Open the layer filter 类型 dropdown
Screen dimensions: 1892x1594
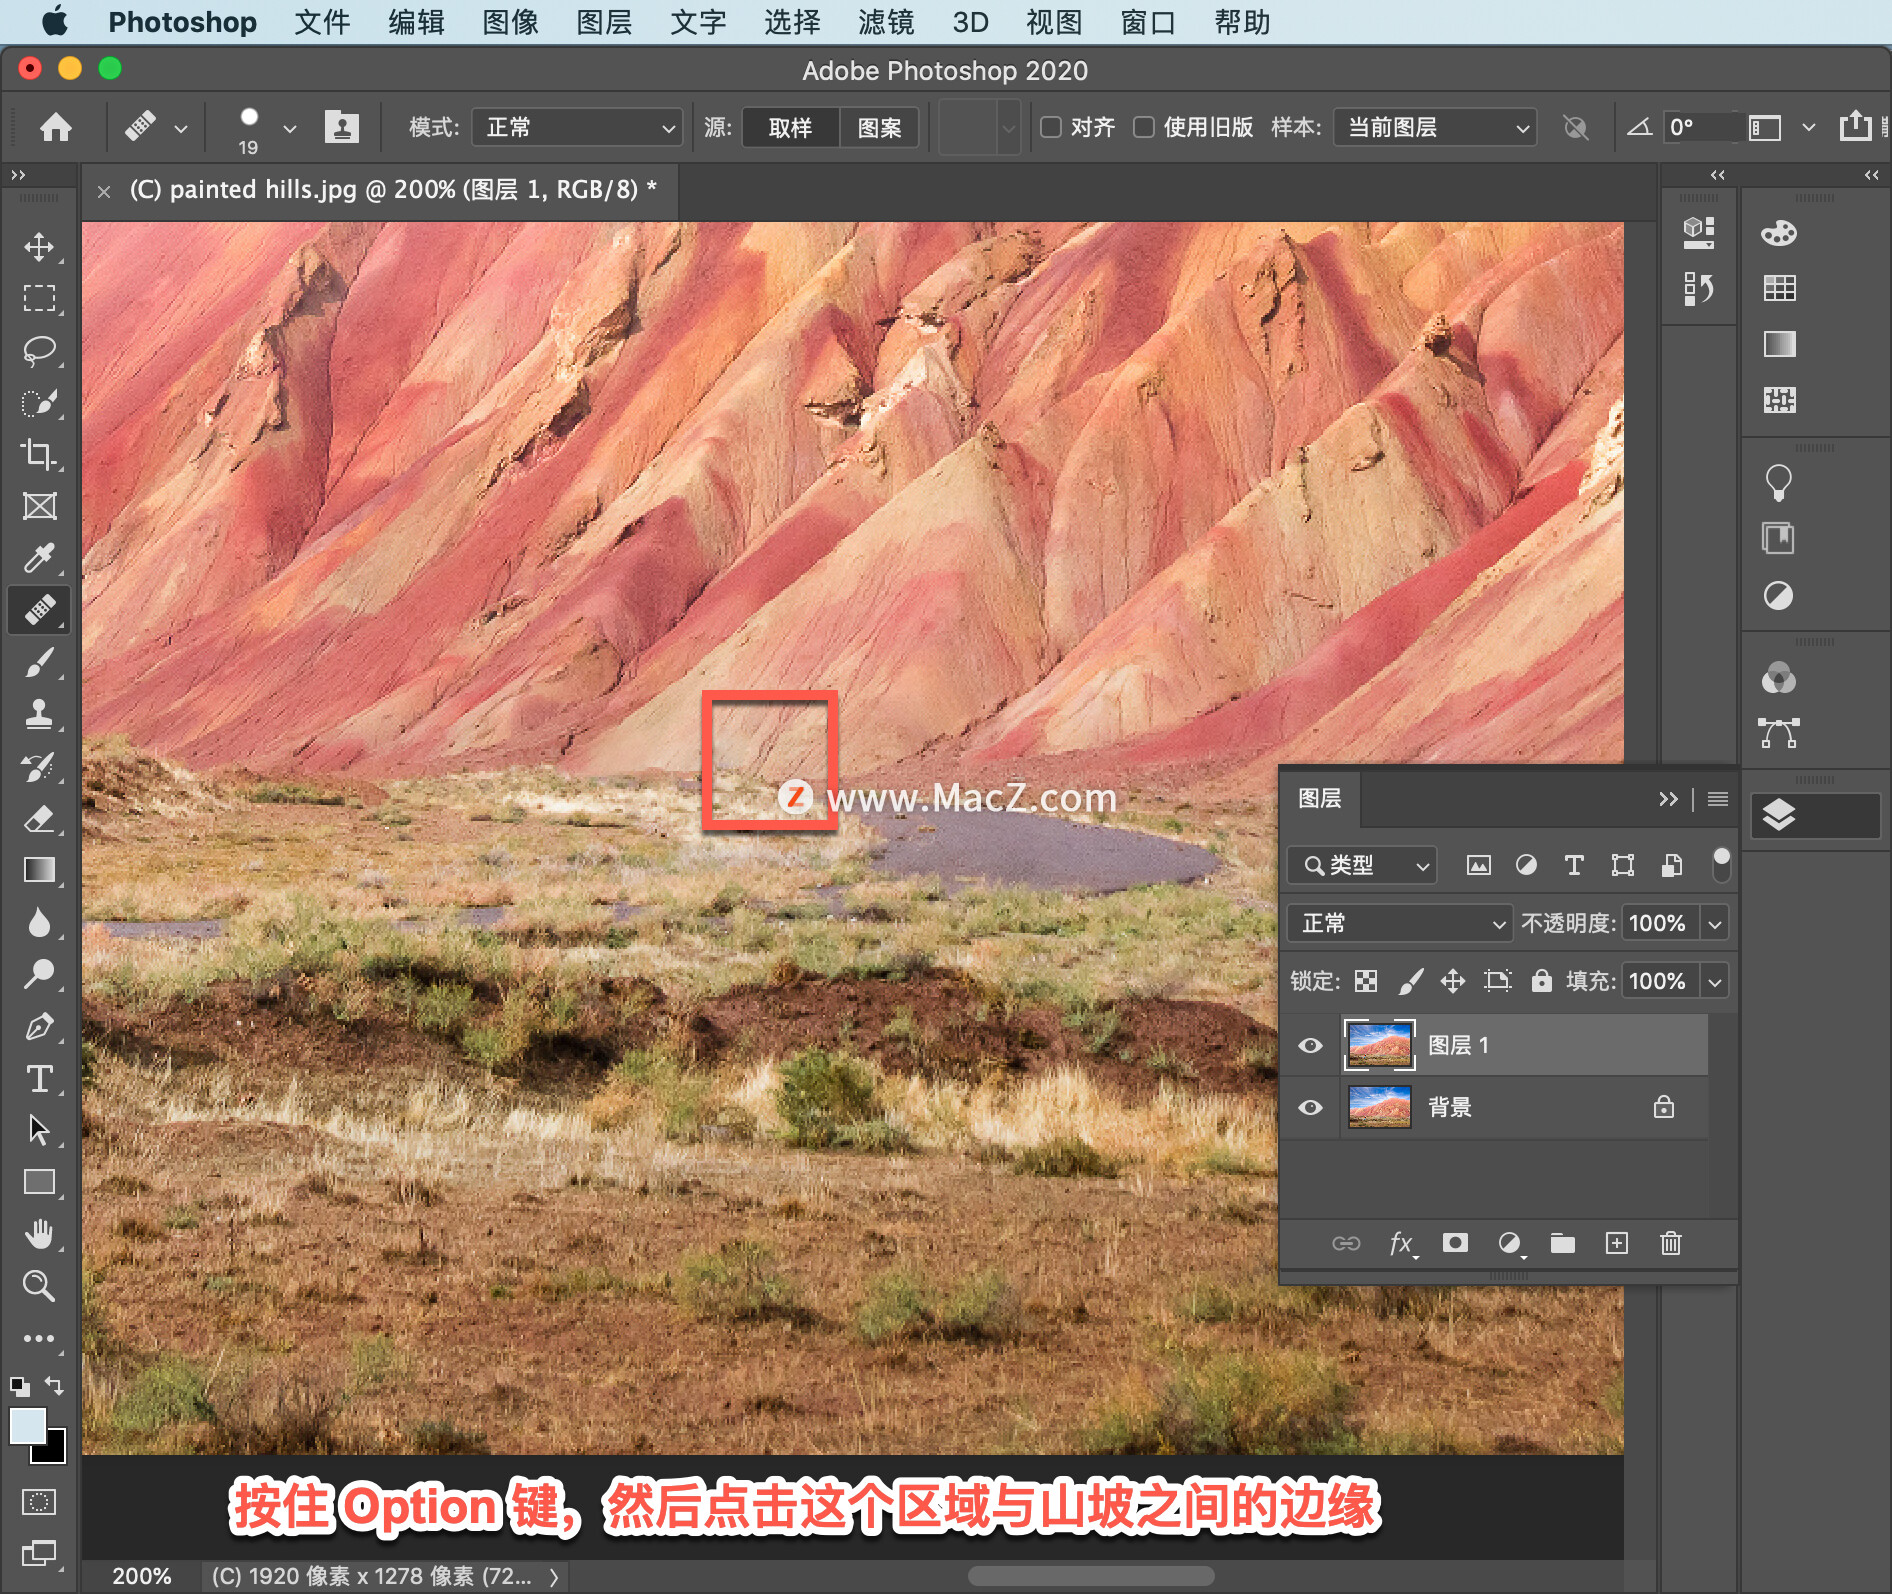coord(1362,865)
